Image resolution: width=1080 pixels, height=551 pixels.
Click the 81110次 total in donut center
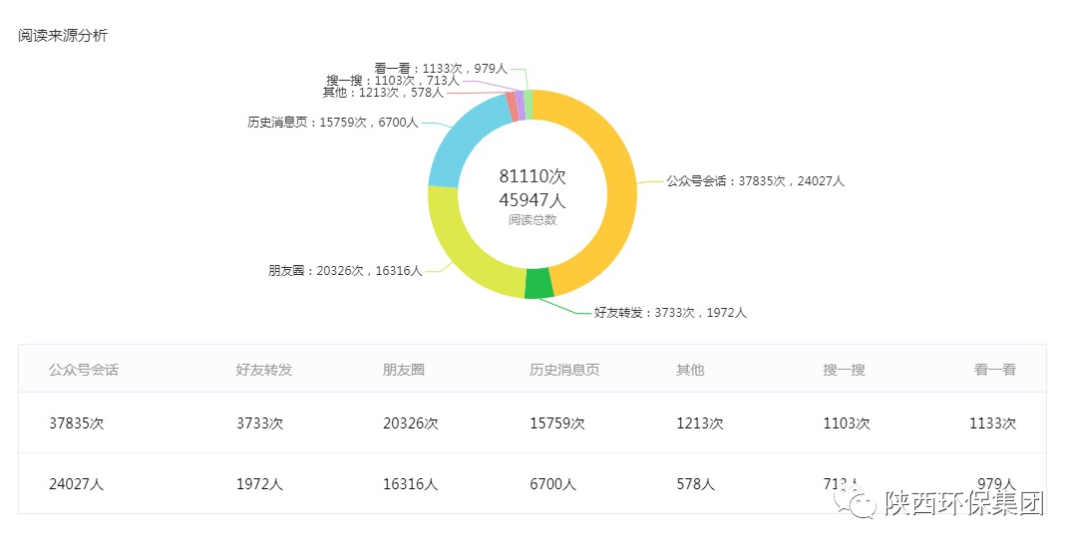tap(532, 176)
